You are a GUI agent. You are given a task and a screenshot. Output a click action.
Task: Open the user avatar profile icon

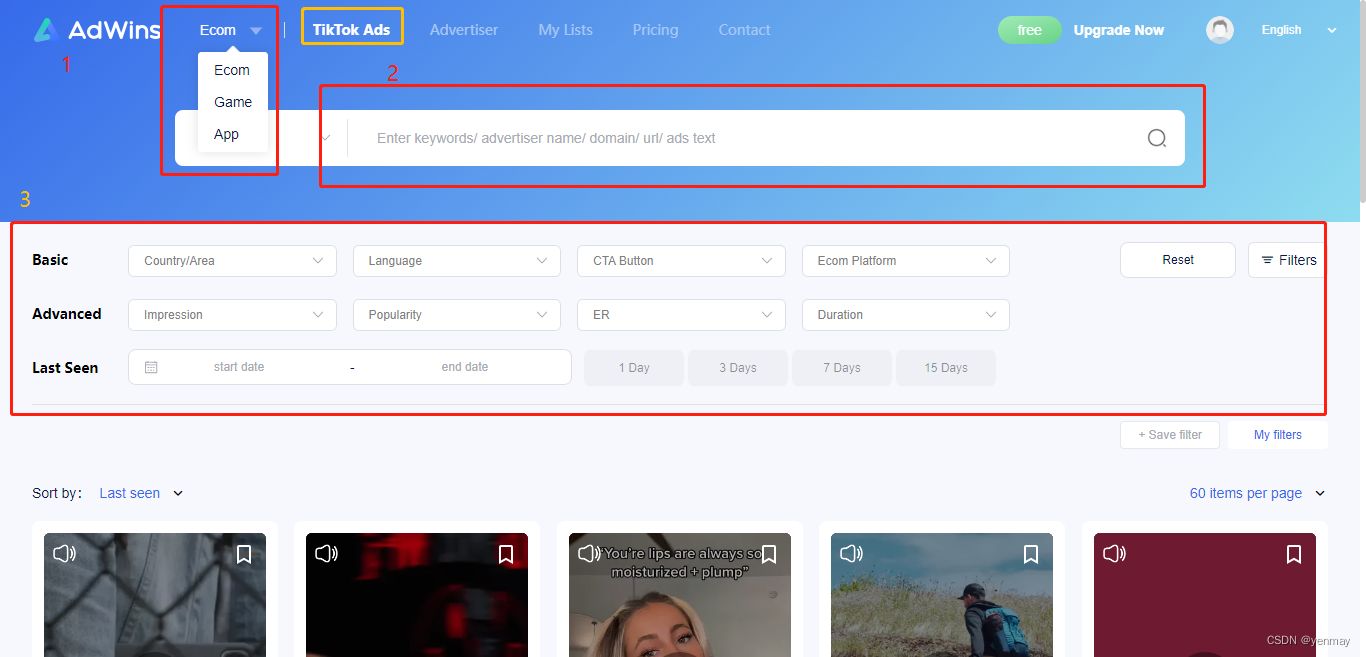(x=1220, y=30)
